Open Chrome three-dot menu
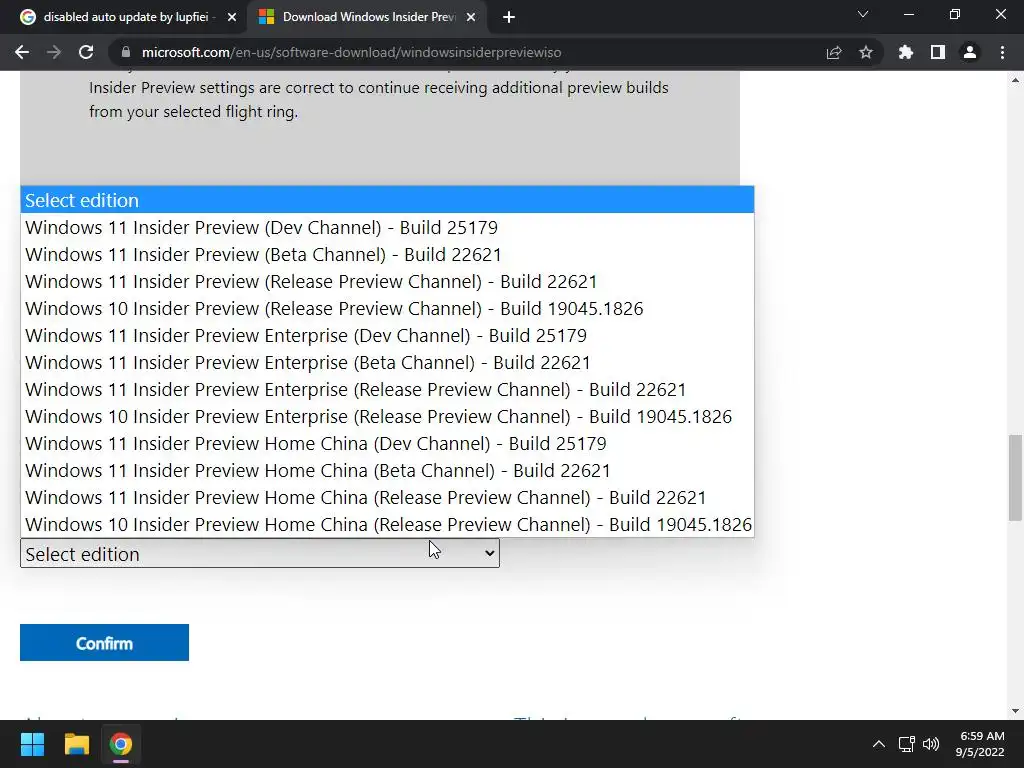1024x768 pixels. (x=1002, y=52)
